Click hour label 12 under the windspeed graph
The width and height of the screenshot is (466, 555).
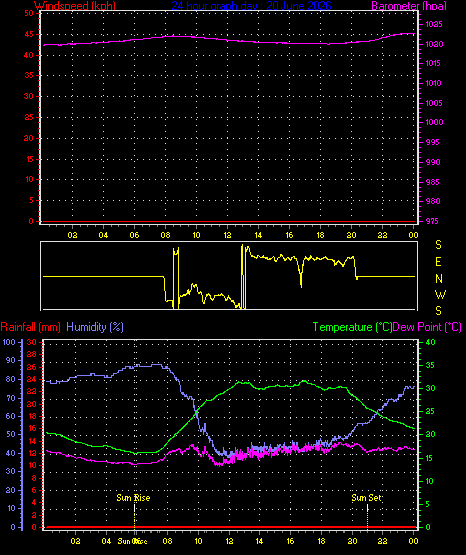[x=227, y=235]
